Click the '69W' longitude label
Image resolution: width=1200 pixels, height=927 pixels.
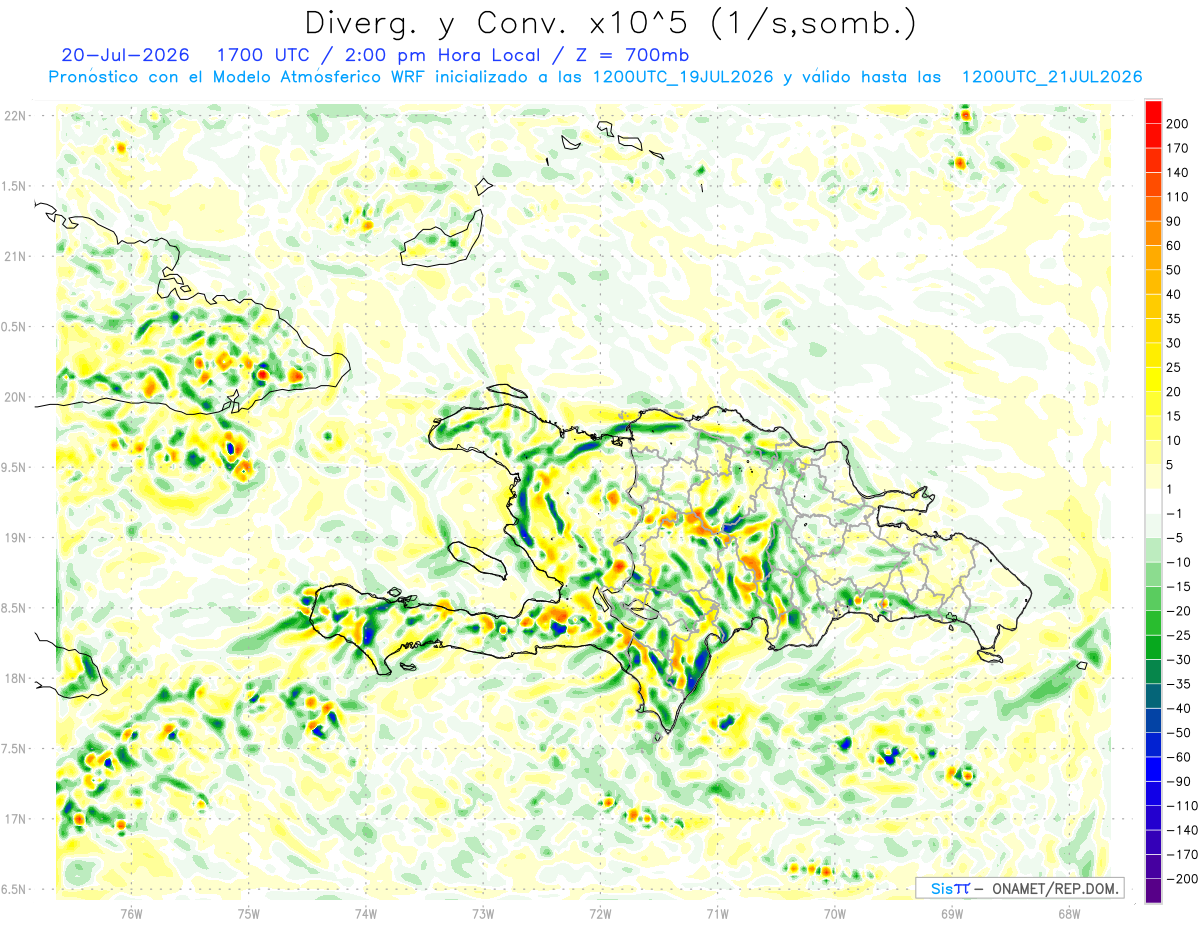point(952,913)
